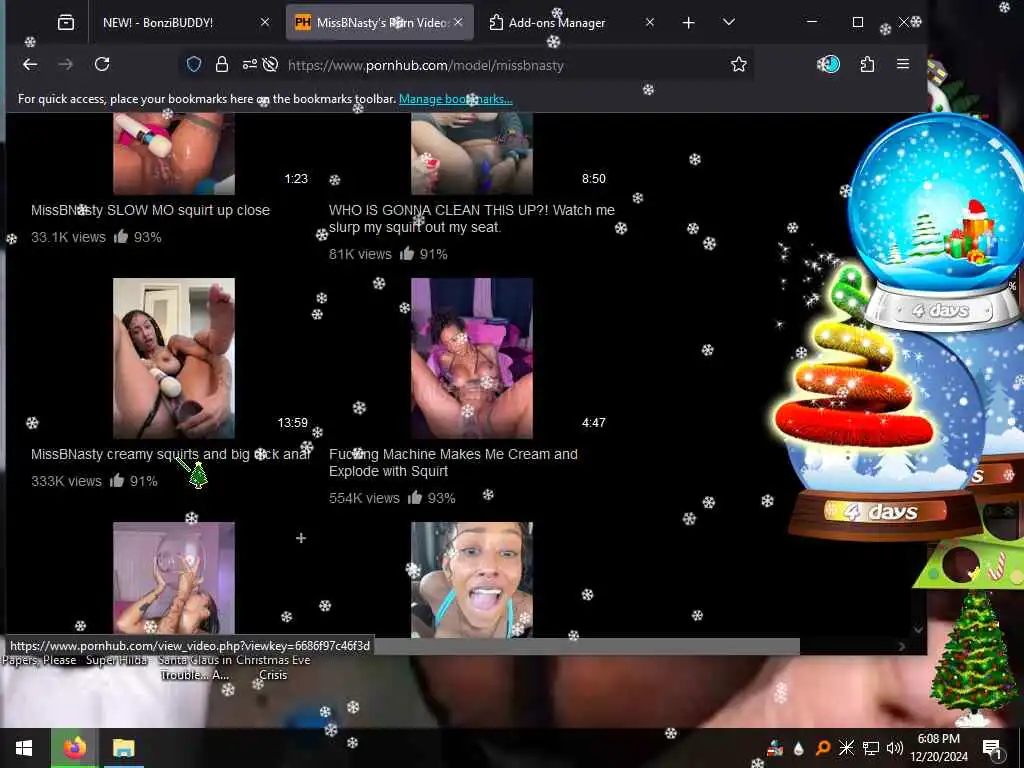The width and height of the screenshot is (1024, 768).
Task: Open a new tab with plus button
Action: coord(688,23)
